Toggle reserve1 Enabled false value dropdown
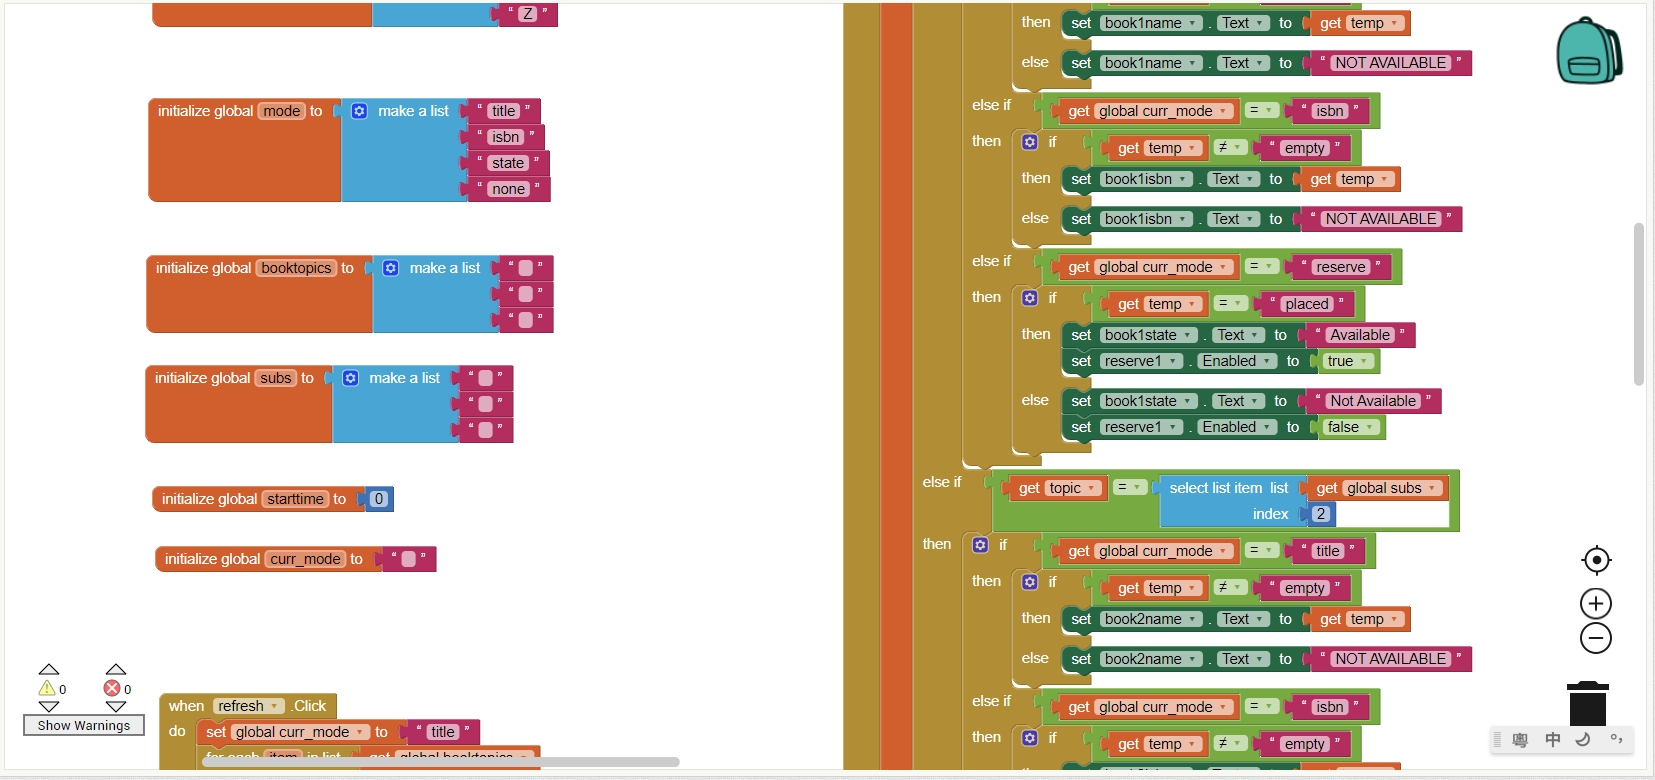This screenshot has width=1655, height=780. (x=1369, y=427)
